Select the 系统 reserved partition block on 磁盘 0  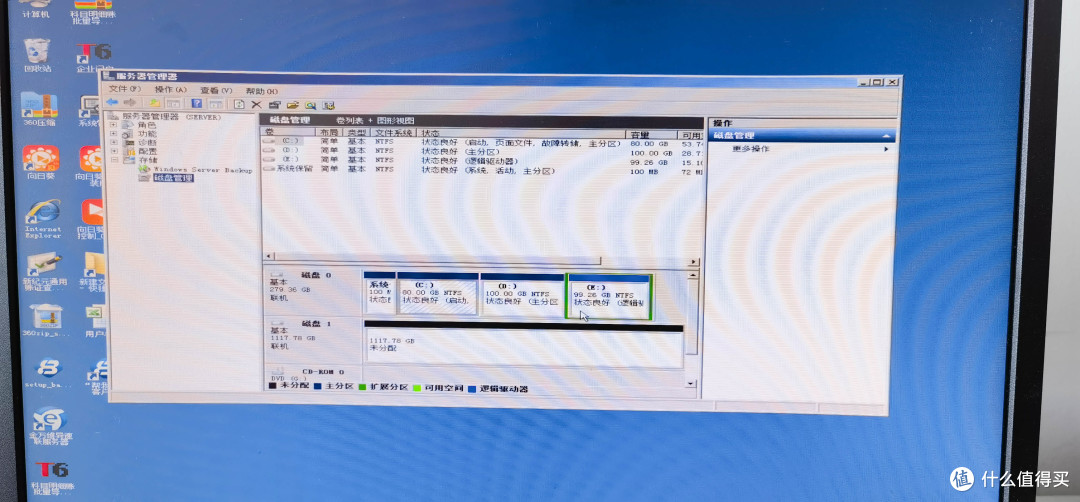(x=380, y=293)
